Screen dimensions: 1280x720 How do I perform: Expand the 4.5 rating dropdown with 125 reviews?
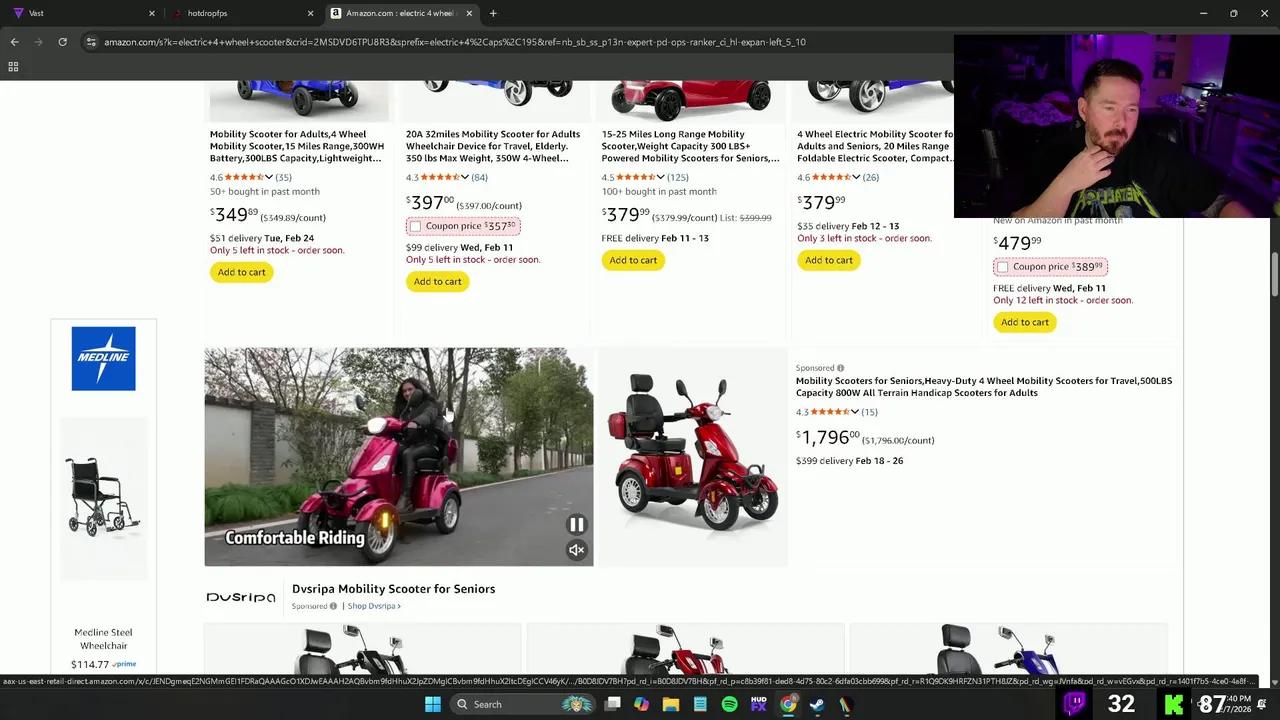click(x=660, y=177)
